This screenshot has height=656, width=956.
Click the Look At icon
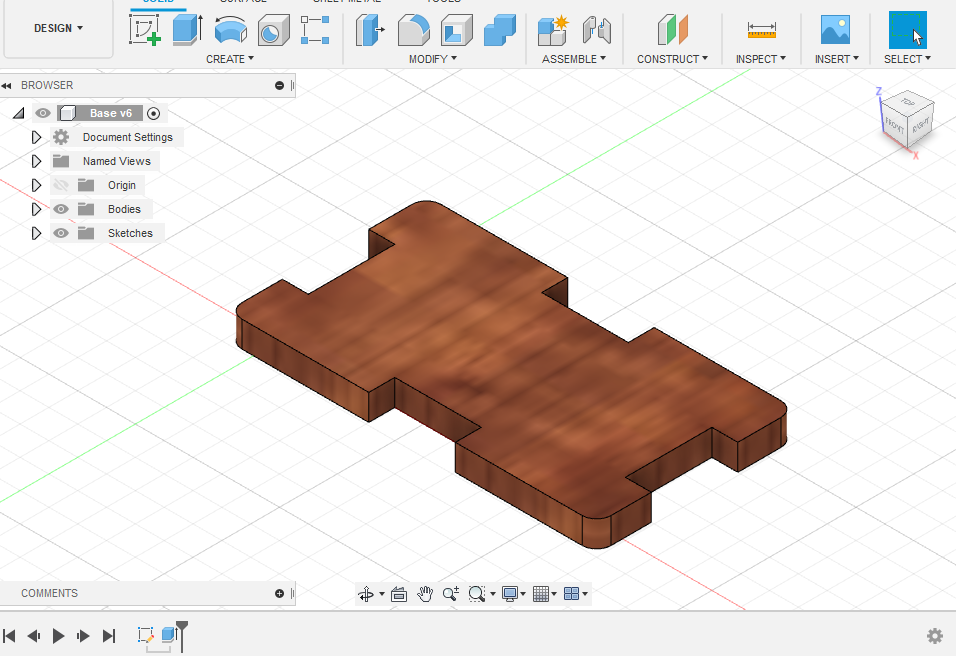[399, 594]
